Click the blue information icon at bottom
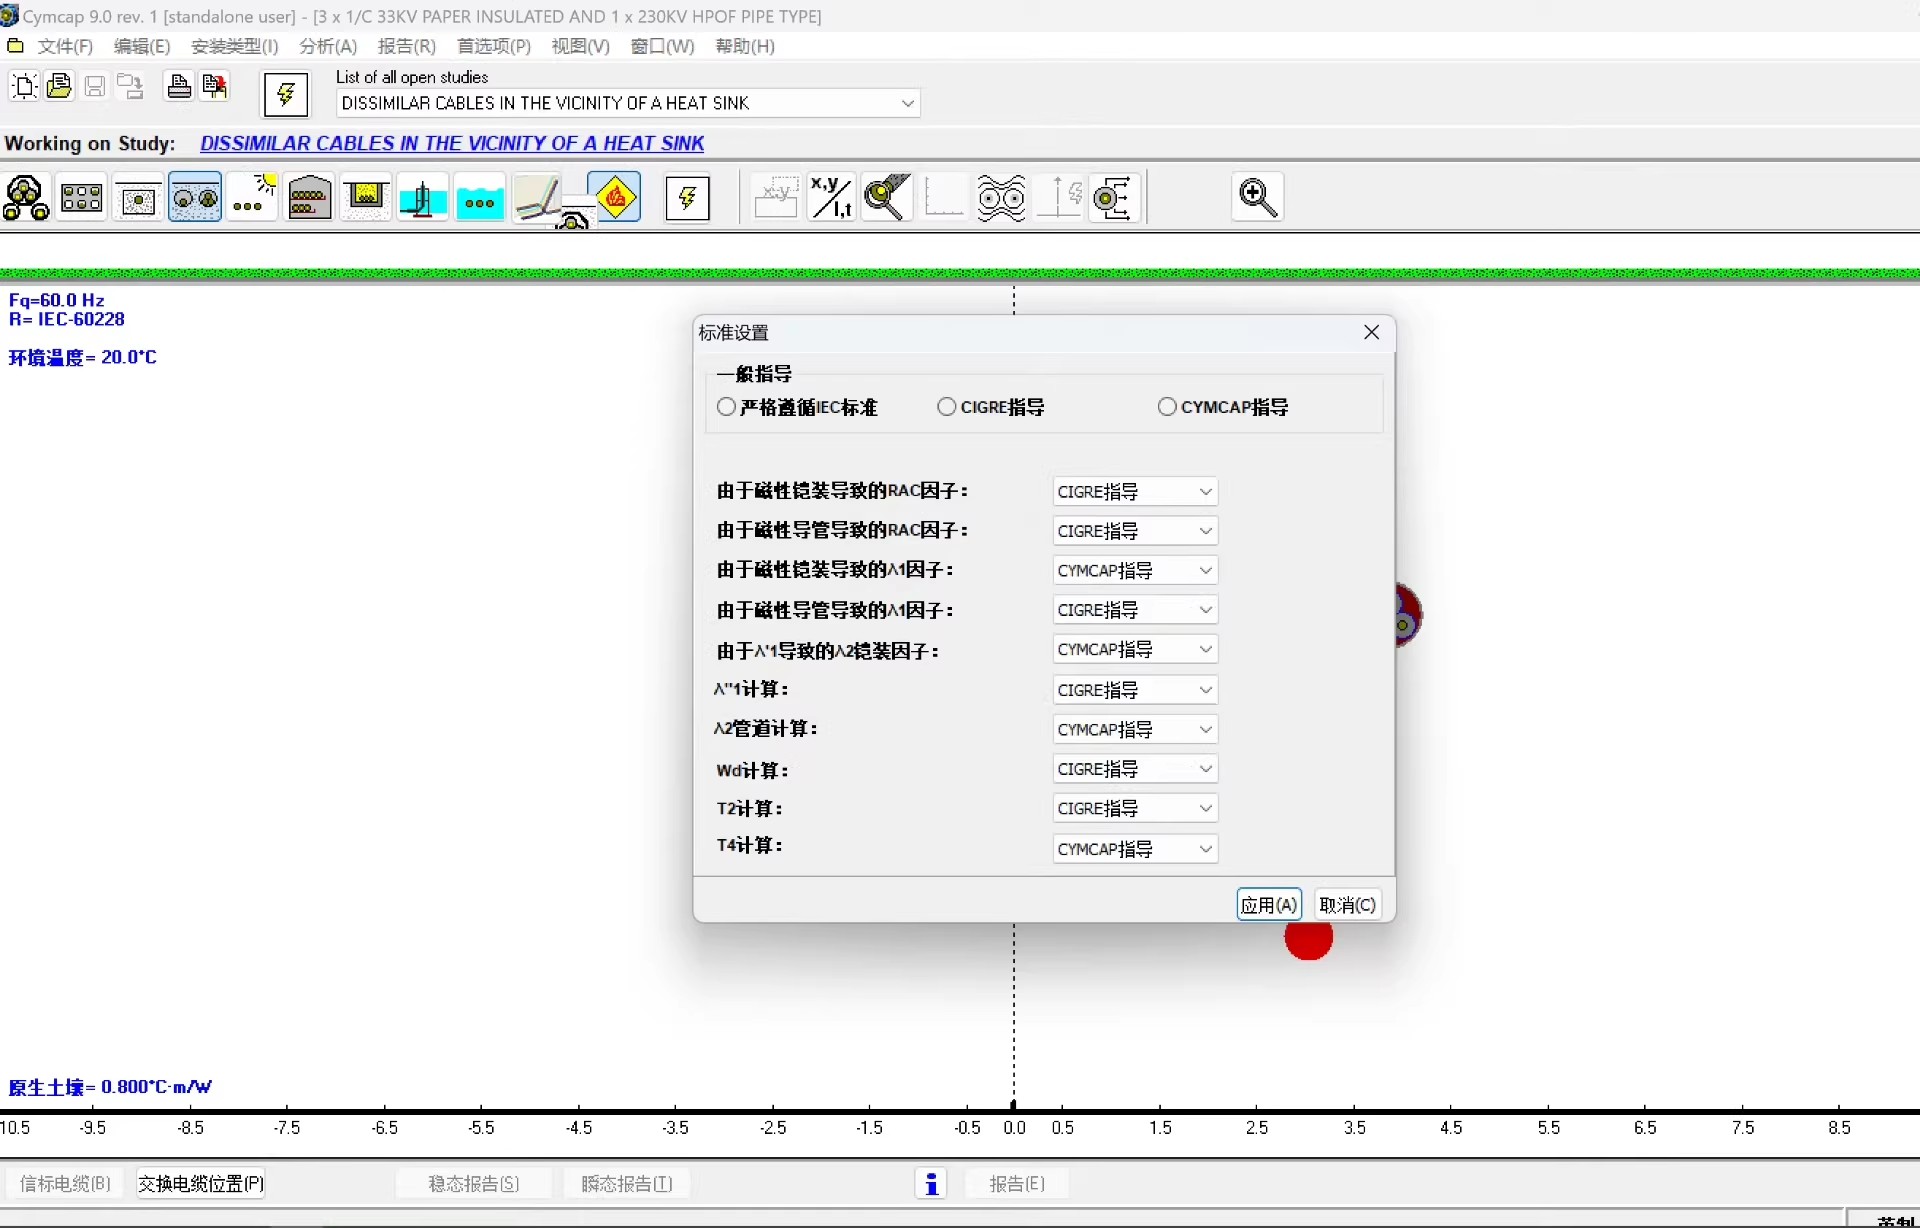1920x1228 pixels. [x=931, y=1184]
